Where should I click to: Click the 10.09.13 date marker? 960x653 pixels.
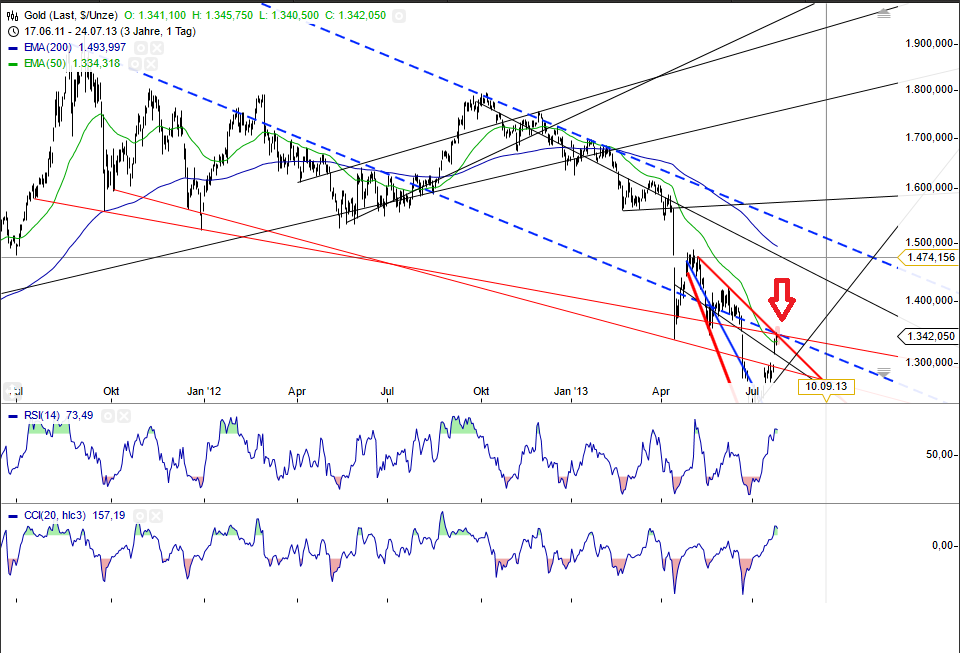(826, 384)
